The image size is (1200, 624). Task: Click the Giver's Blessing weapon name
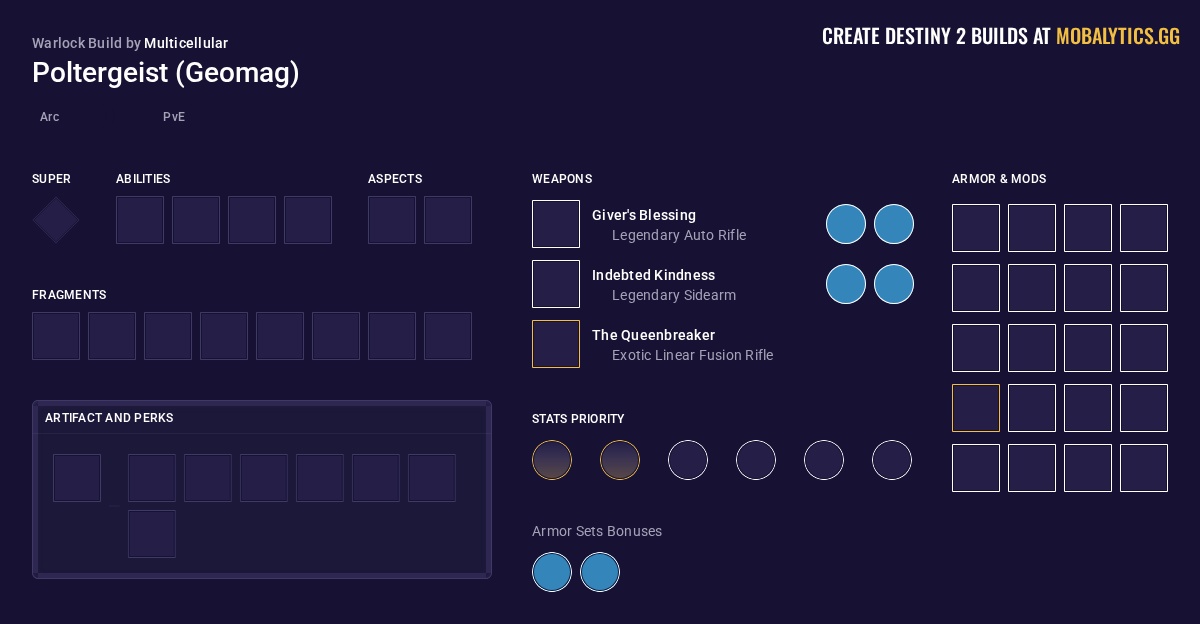(644, 215)
